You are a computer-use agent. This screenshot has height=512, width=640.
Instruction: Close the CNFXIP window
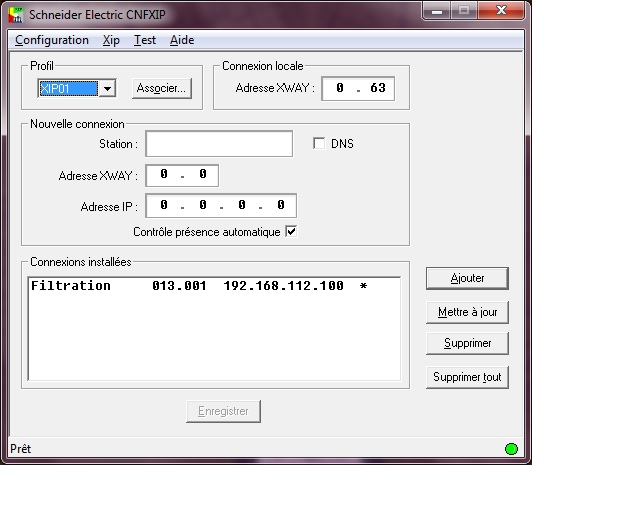coord(501,11)
